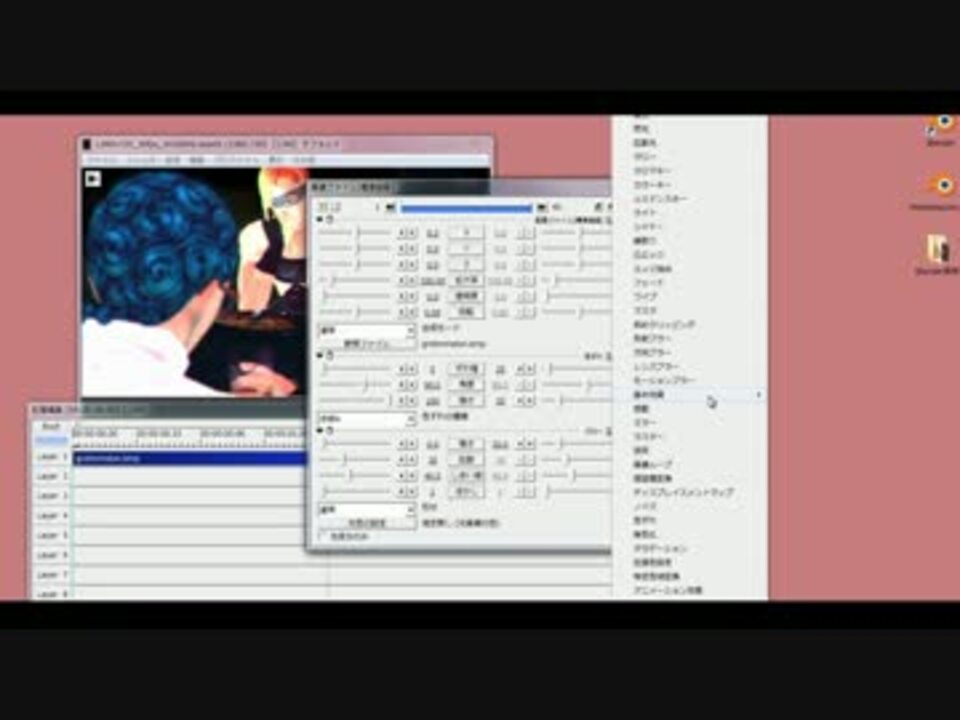Click the color-shift width parameter button
This screenshot has width=960, height=720.
click(466, 369)
